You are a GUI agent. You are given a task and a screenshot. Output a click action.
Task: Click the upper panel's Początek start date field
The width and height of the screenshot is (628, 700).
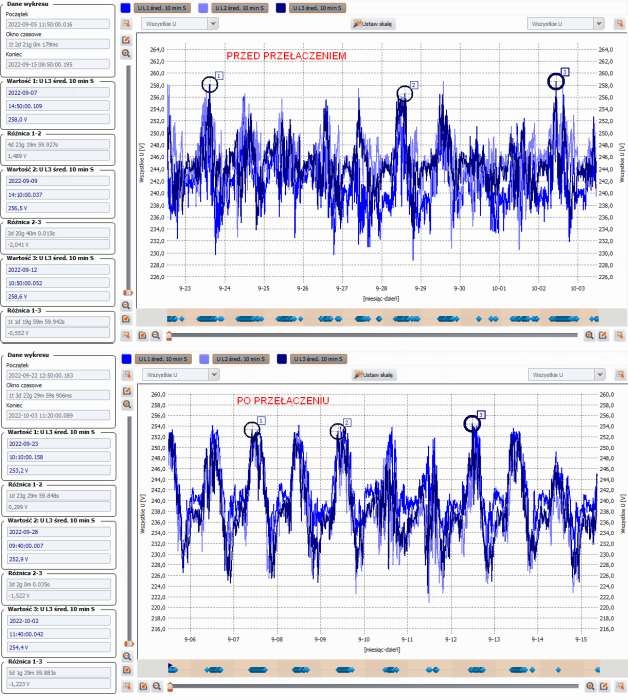point(58,24)
